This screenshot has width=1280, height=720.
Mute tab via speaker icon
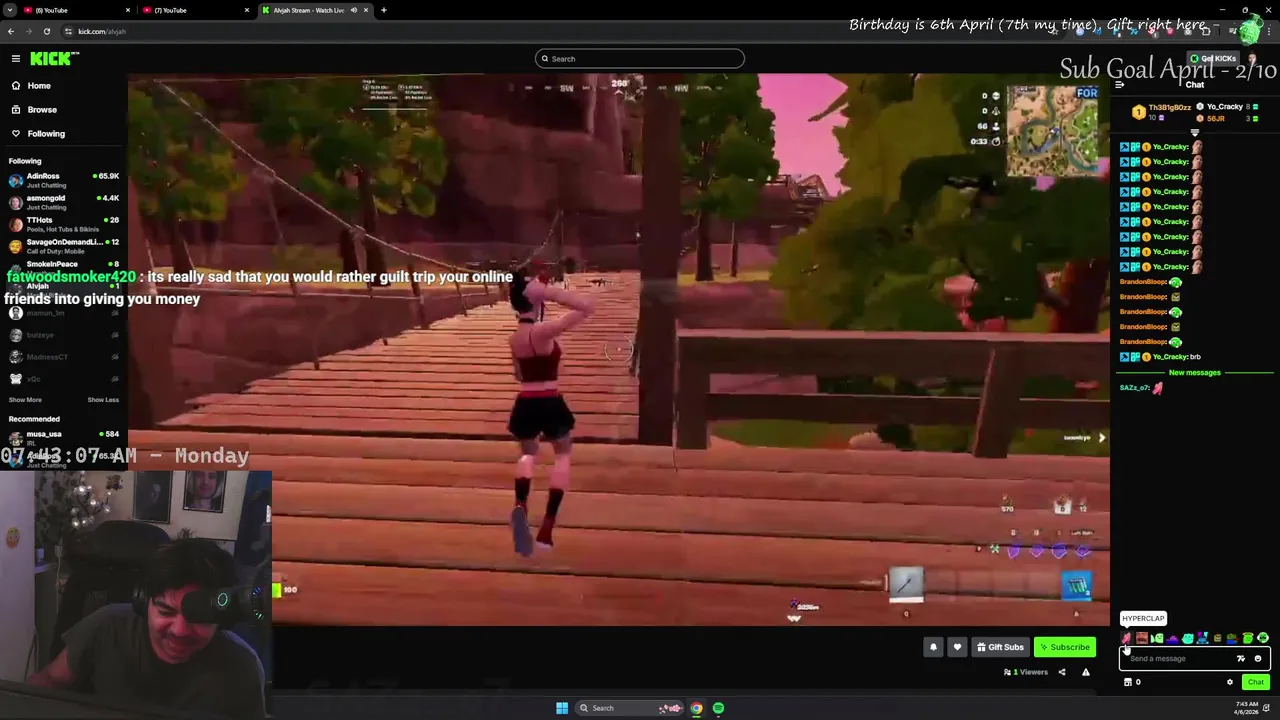point(353,10)
